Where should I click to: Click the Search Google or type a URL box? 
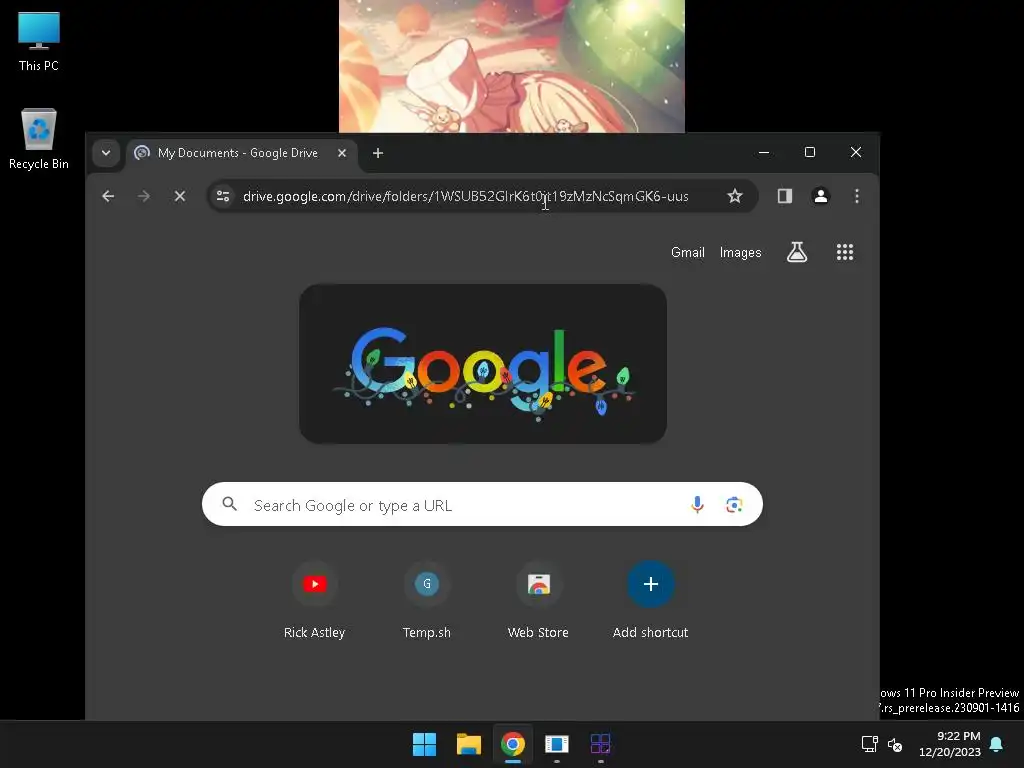482,505
